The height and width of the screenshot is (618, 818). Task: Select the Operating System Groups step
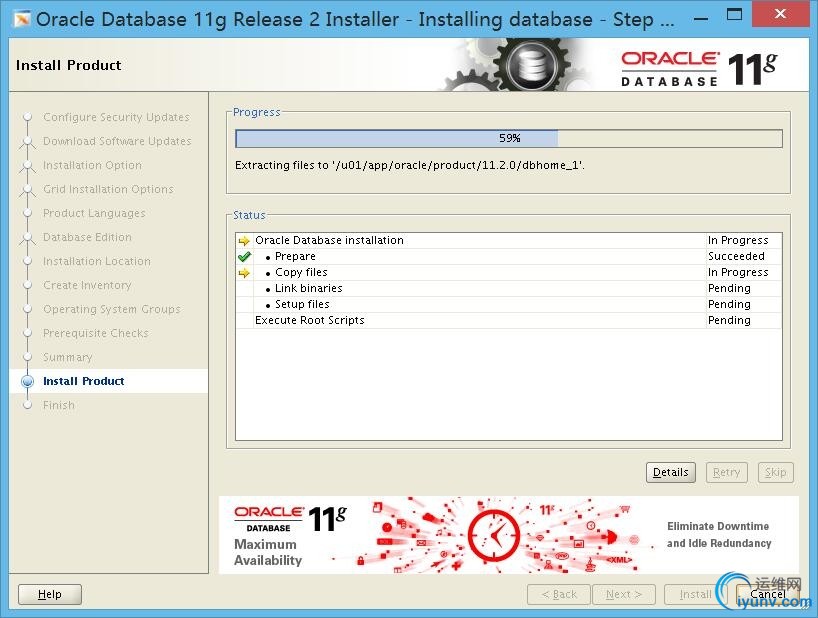point(112,309)
